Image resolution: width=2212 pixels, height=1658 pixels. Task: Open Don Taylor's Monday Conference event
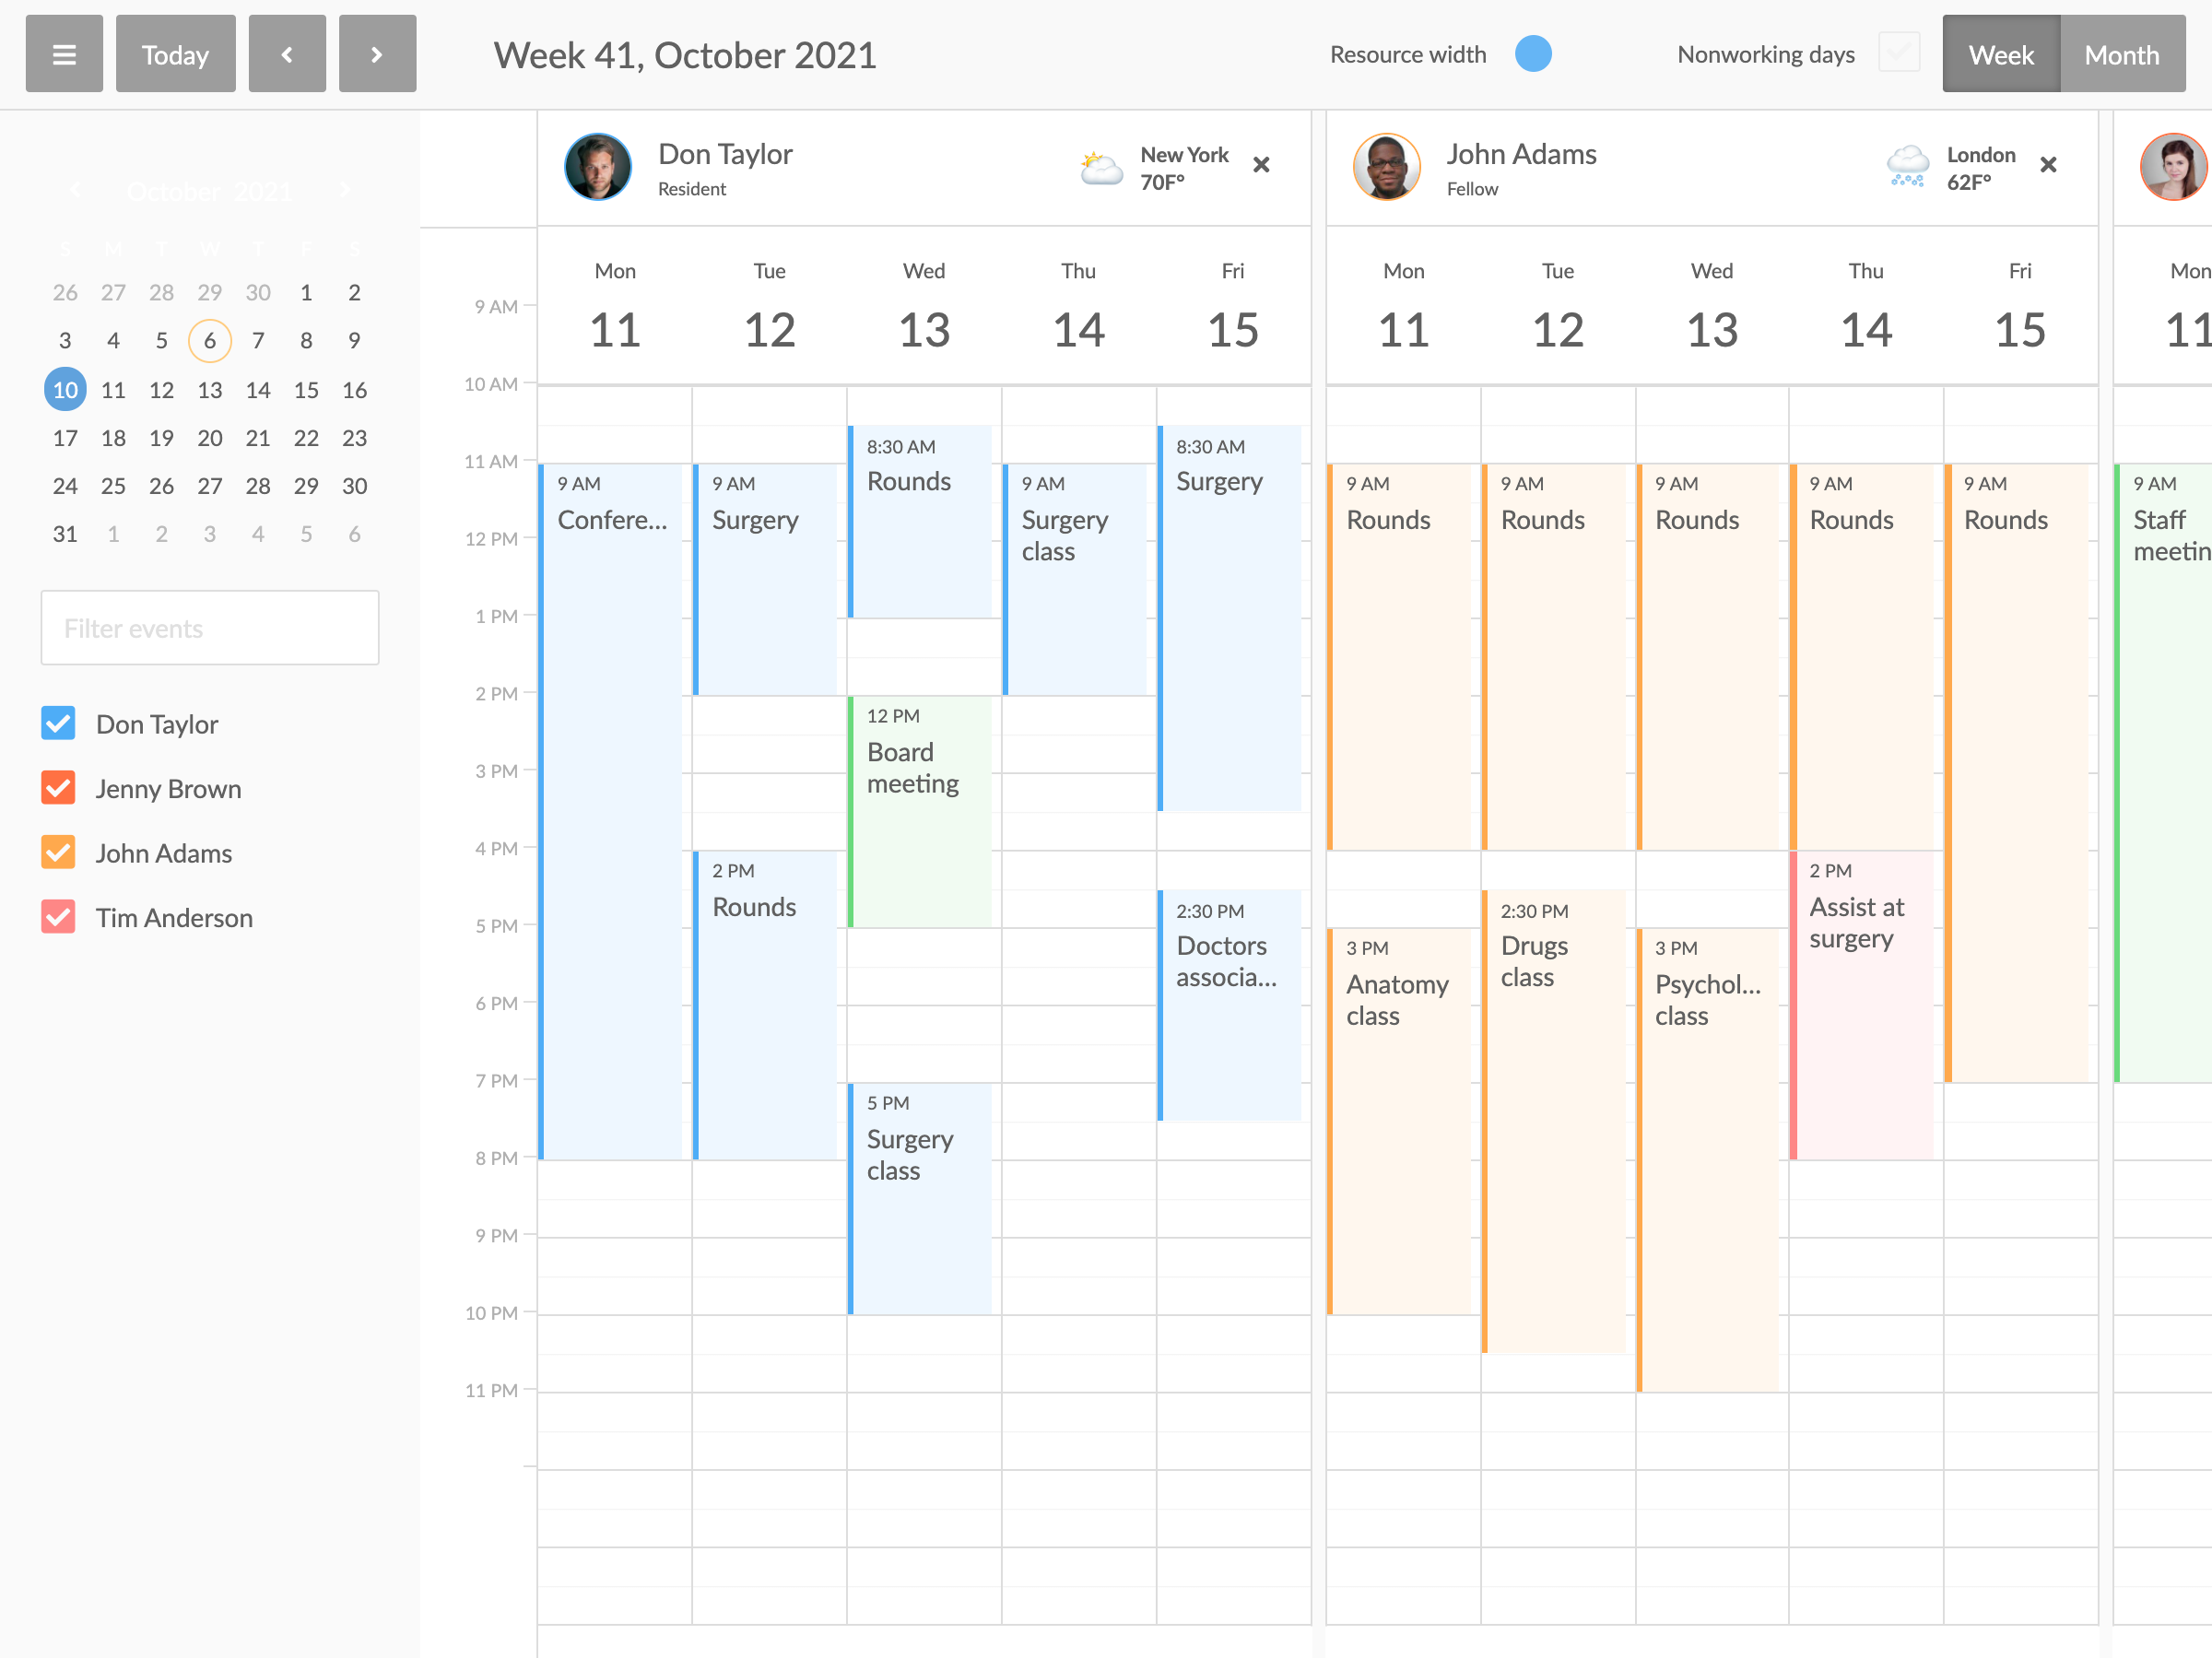click(610, 811)
